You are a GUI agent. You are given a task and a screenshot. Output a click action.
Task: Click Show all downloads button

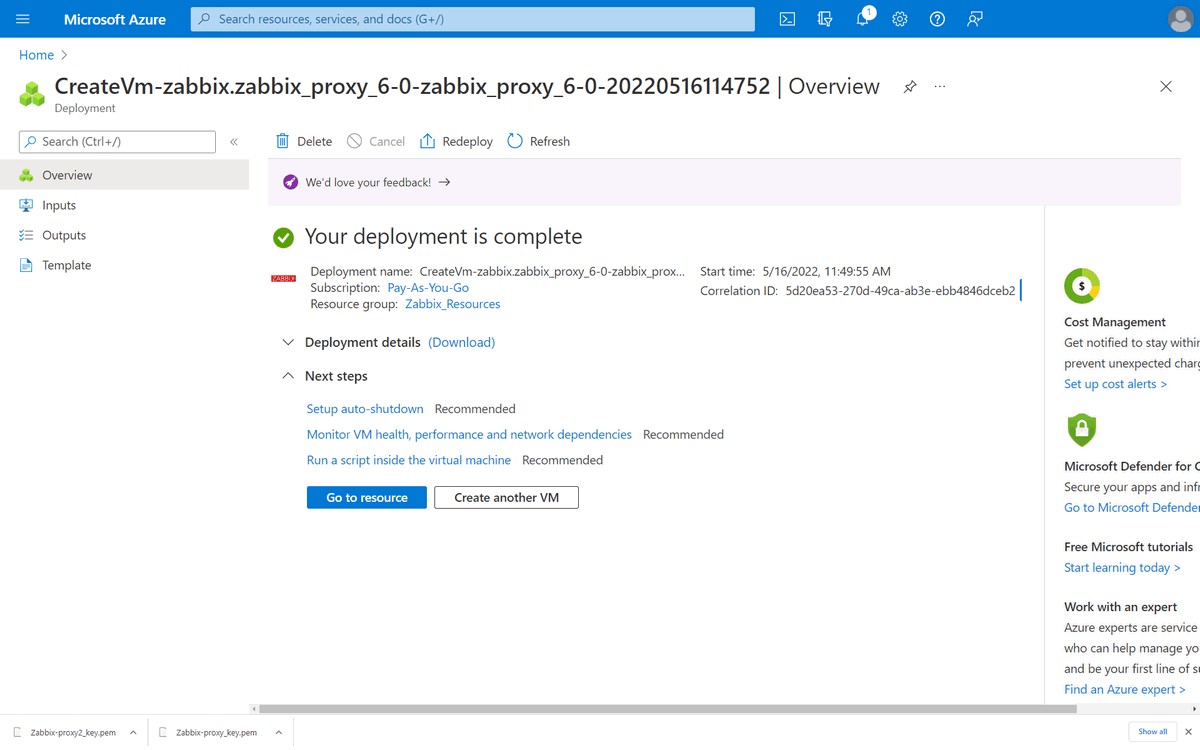tap(1153, 732)
